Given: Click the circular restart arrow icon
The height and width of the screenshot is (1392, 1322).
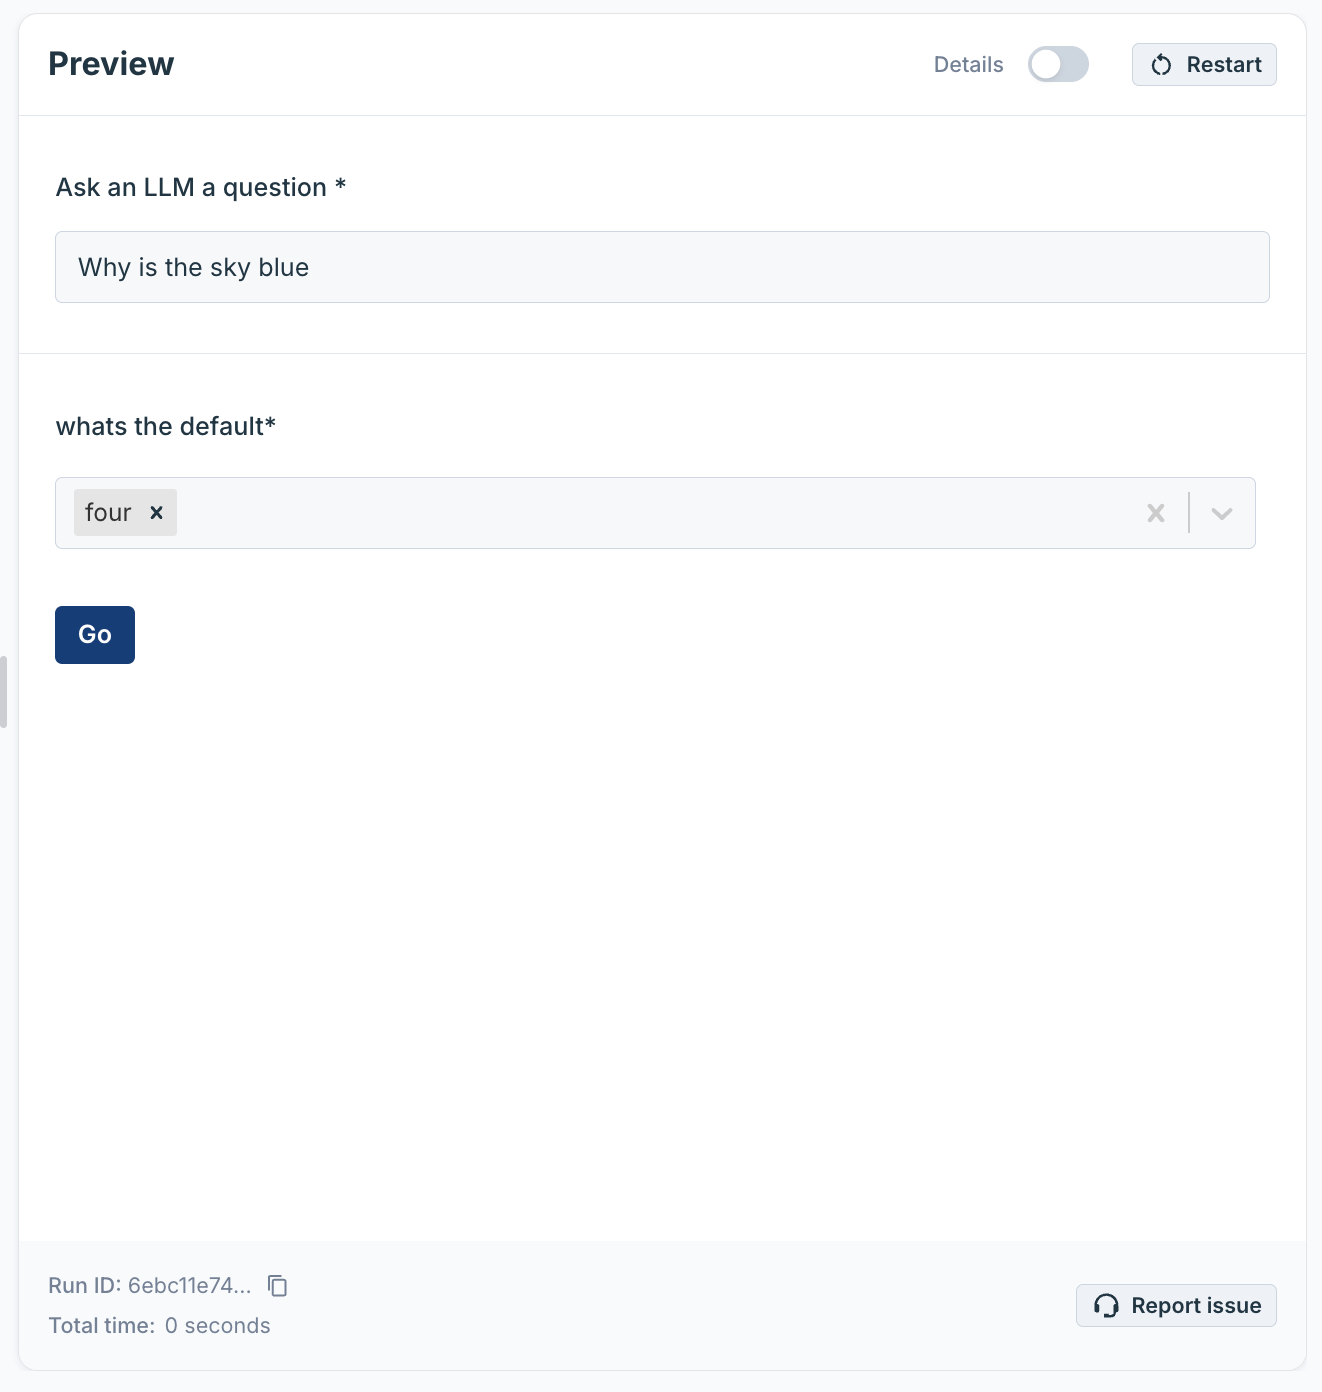Looking at the screenshot, I should [x=1161, y=65].
